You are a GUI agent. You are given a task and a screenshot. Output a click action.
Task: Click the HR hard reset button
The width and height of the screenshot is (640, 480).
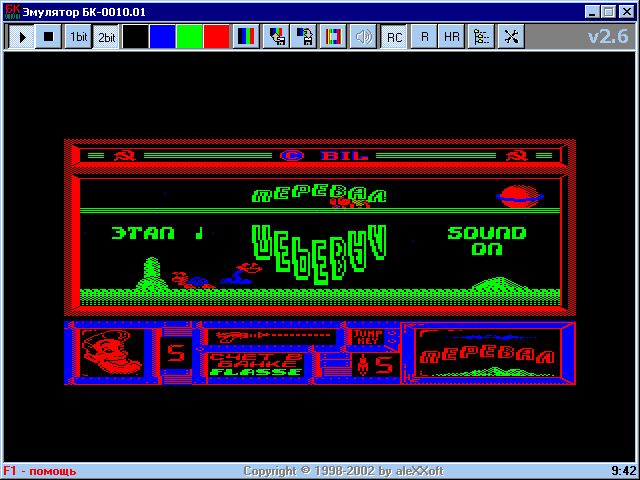tap(451, 37)
